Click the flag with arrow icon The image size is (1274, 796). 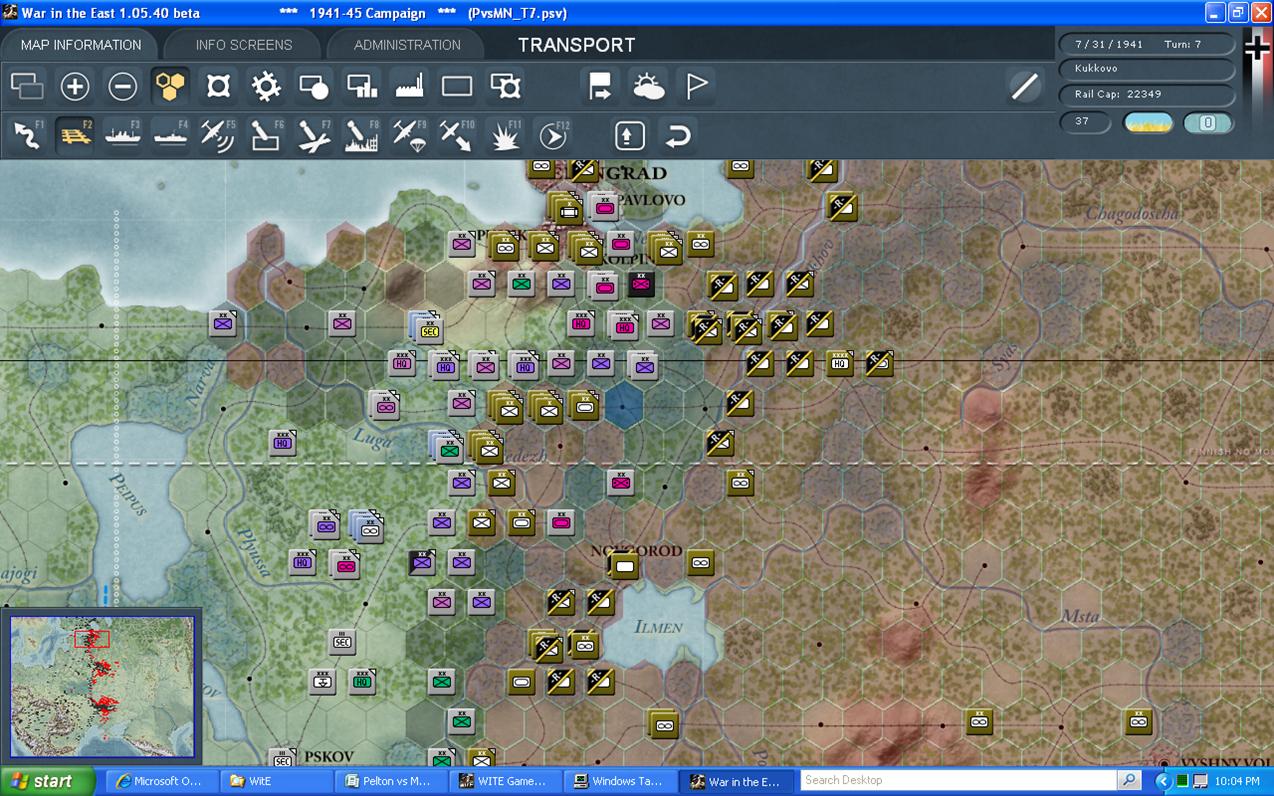600,87
